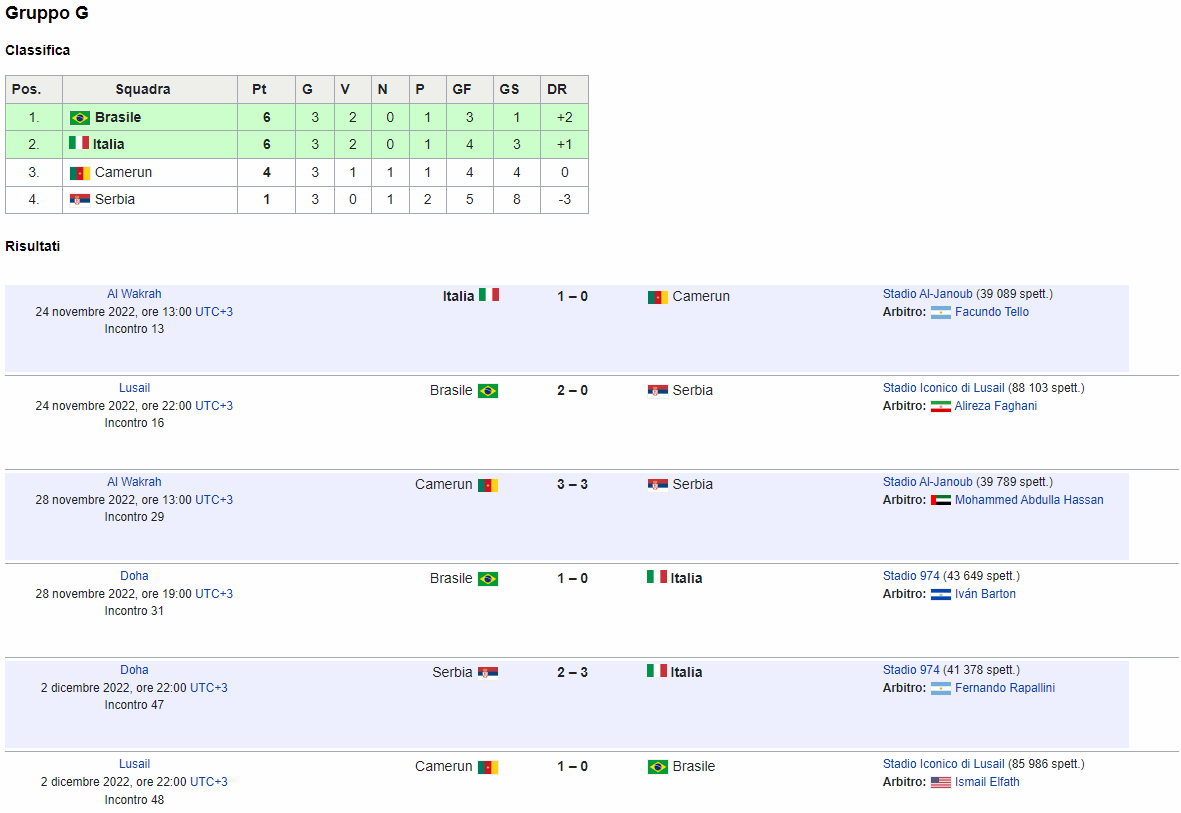Open Stadio Iconico di Lusail link for Brasile–Serbia

click(x=943, y=388)
